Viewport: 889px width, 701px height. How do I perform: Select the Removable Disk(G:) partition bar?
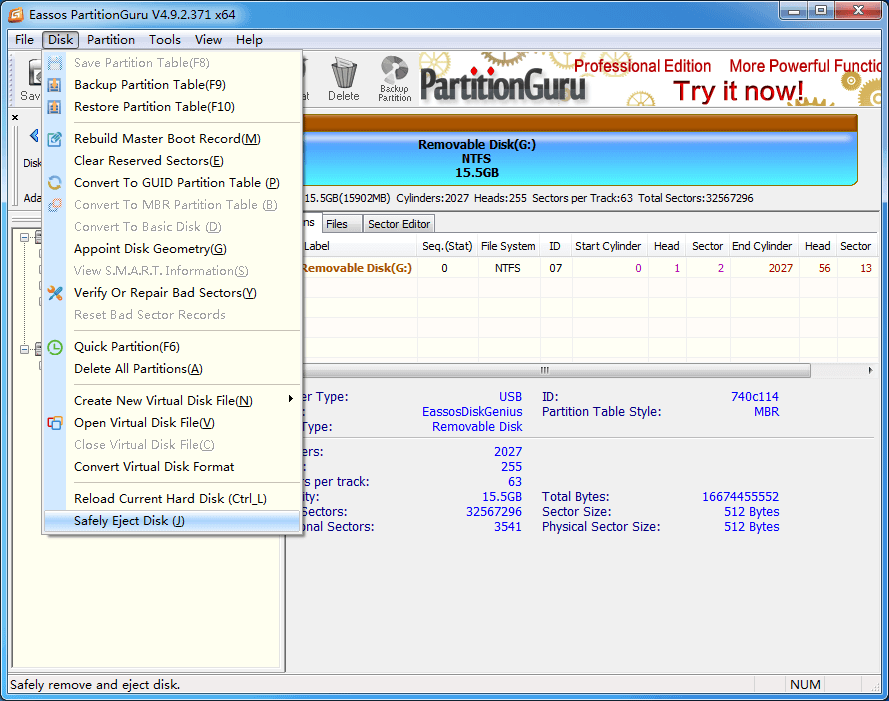(580, 151)
